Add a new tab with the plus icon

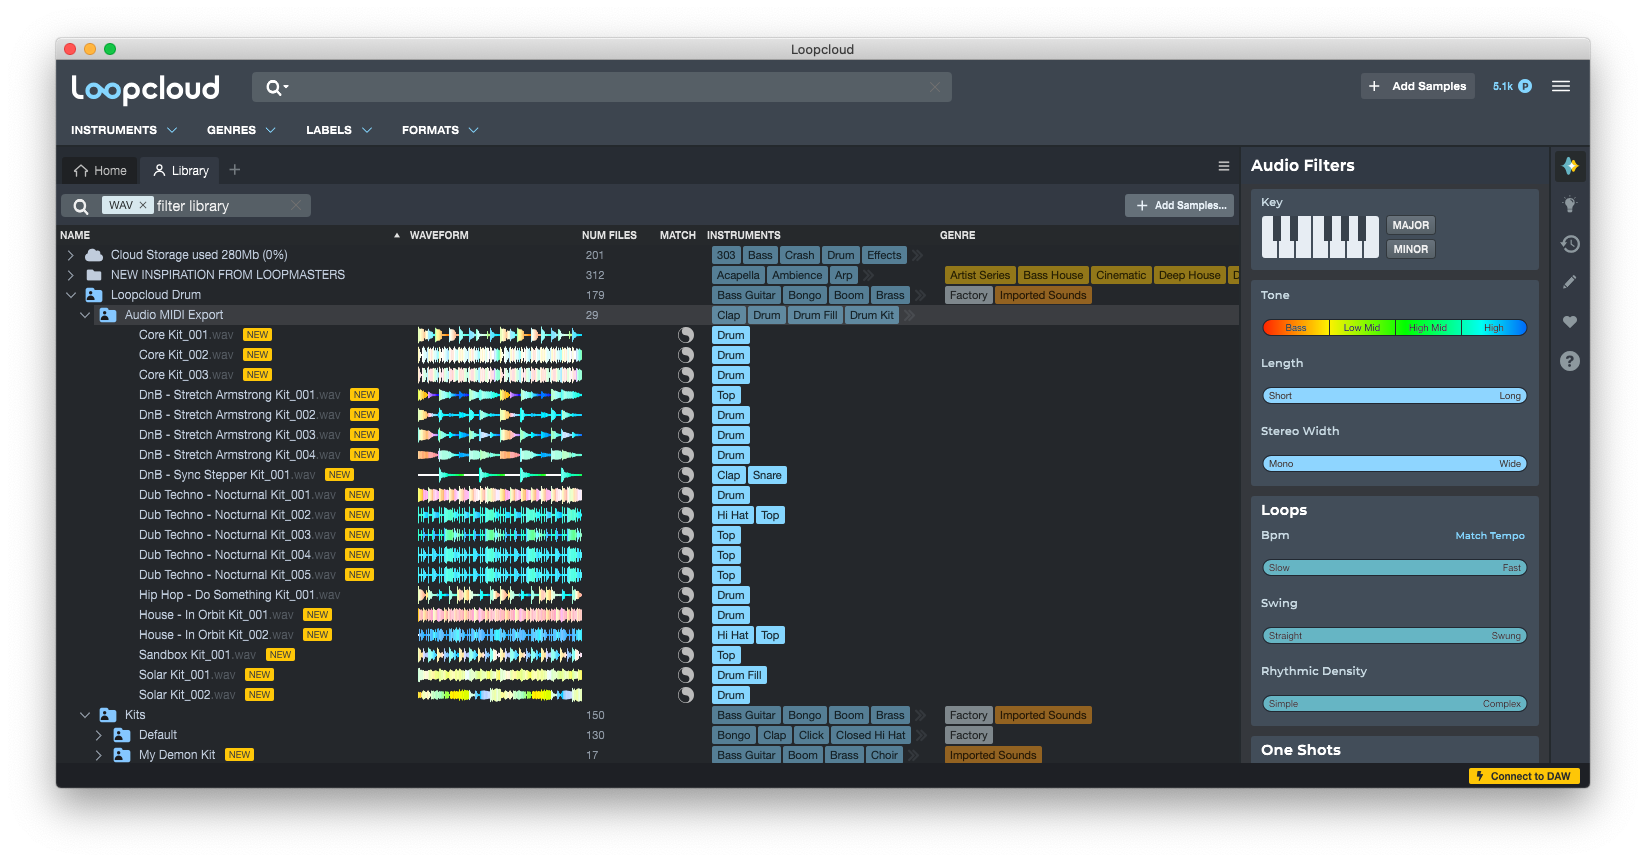click(235, 170)
